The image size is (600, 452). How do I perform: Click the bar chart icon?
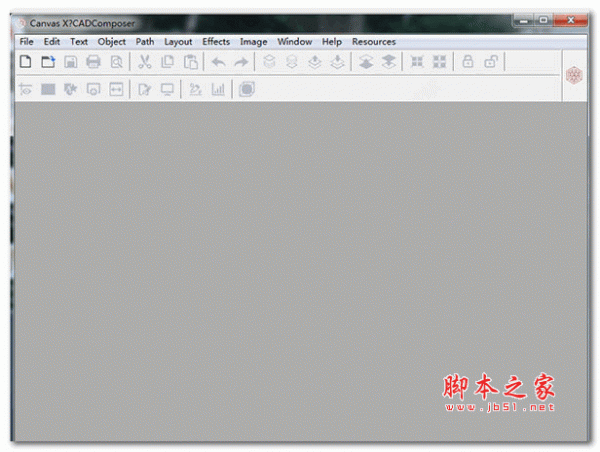pos(218,89)
